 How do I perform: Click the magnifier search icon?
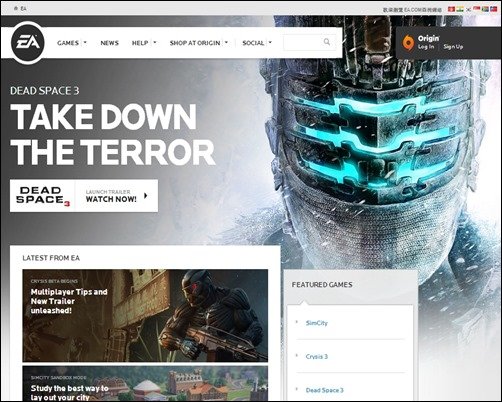(327, 42)
